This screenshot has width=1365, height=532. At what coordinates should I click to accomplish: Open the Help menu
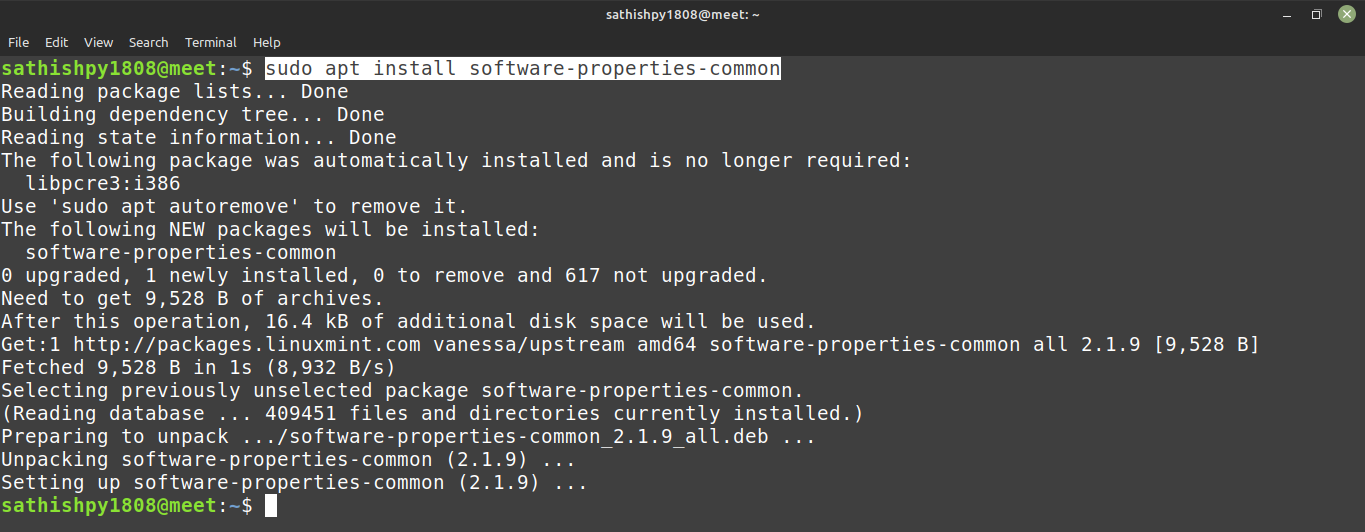pyautogui.click(x=266, y=42)
